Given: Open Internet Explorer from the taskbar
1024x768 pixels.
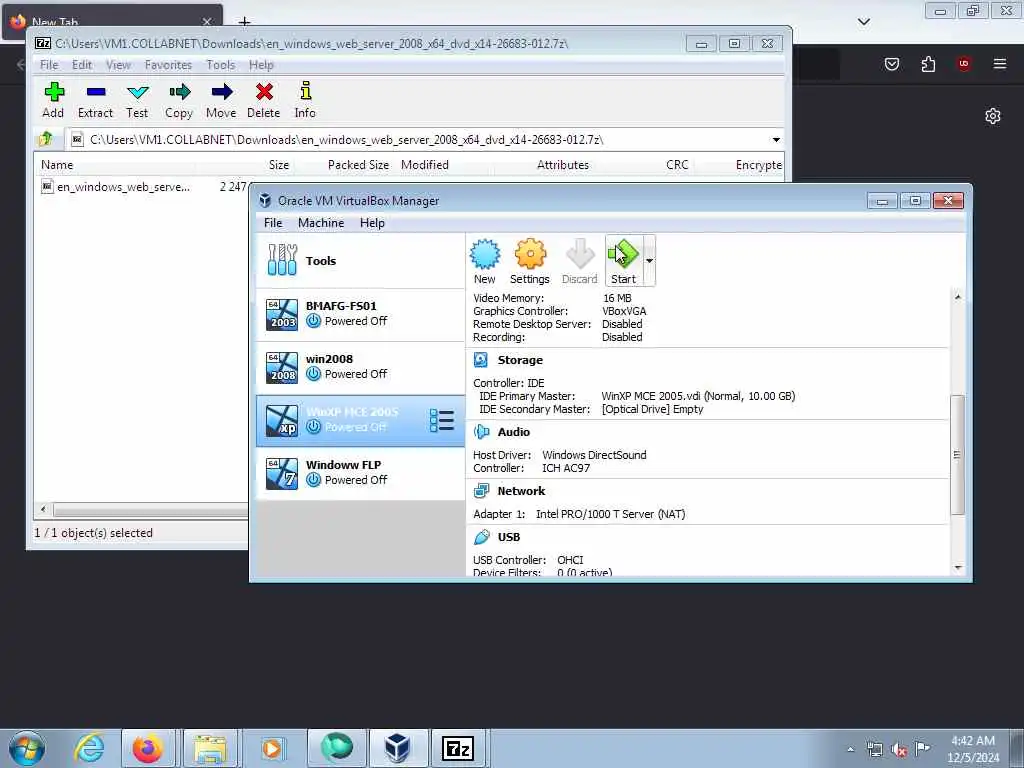Looking at the screenshot, I should point(89,748).
